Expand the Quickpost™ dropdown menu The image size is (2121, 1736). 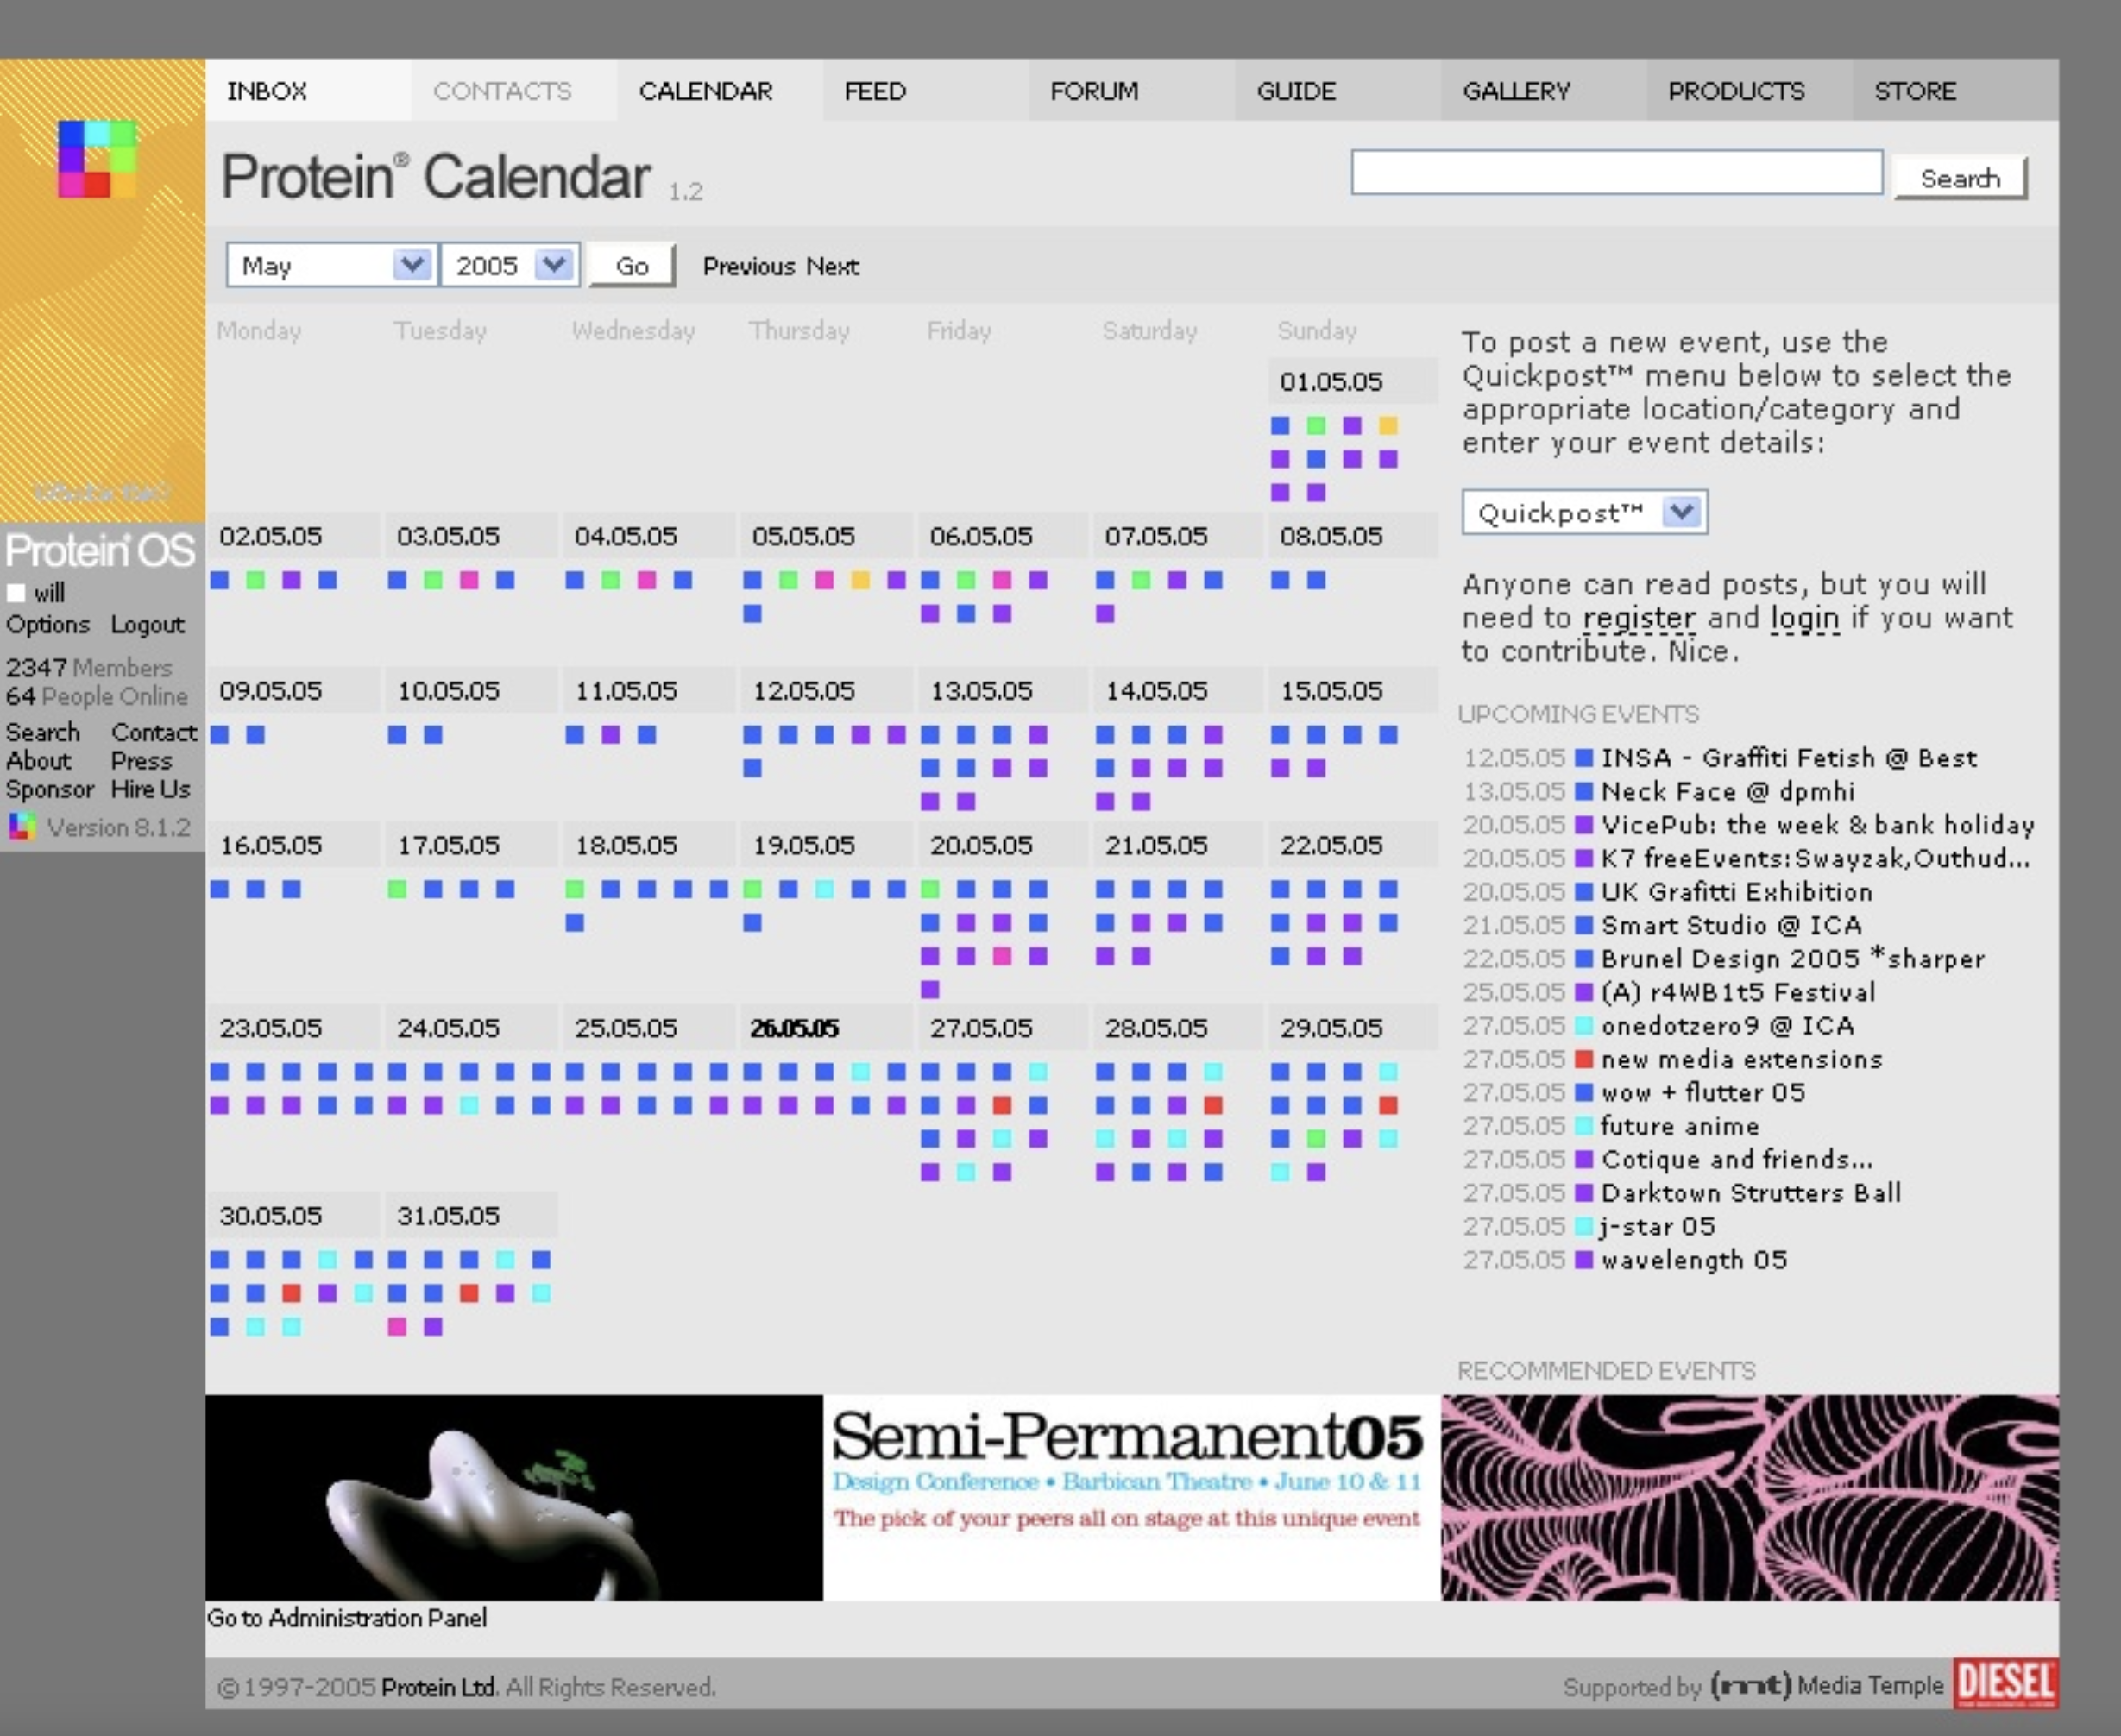(1584, 512)
